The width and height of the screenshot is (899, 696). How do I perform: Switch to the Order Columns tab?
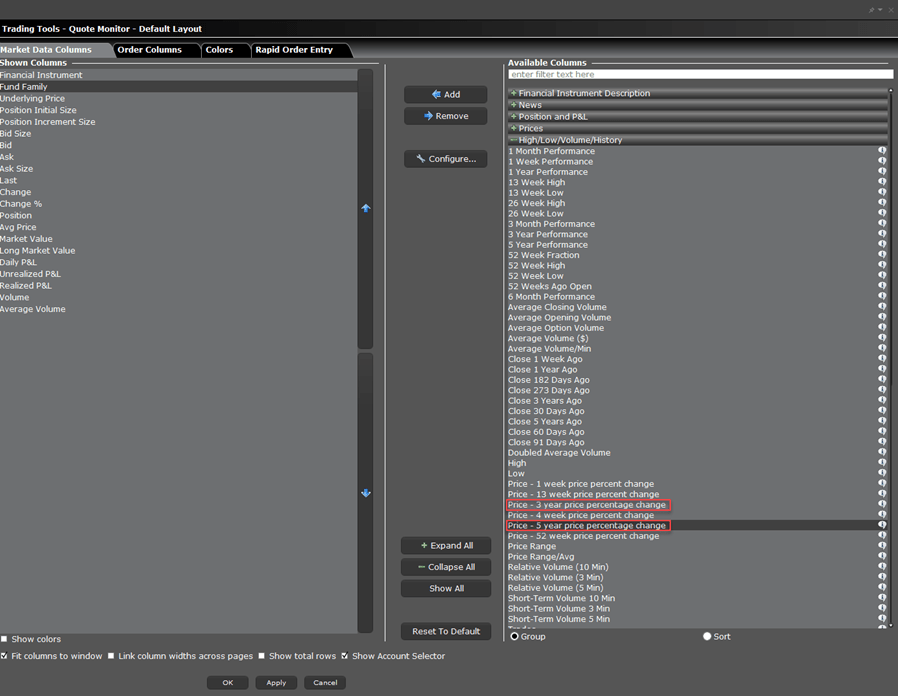149,50
